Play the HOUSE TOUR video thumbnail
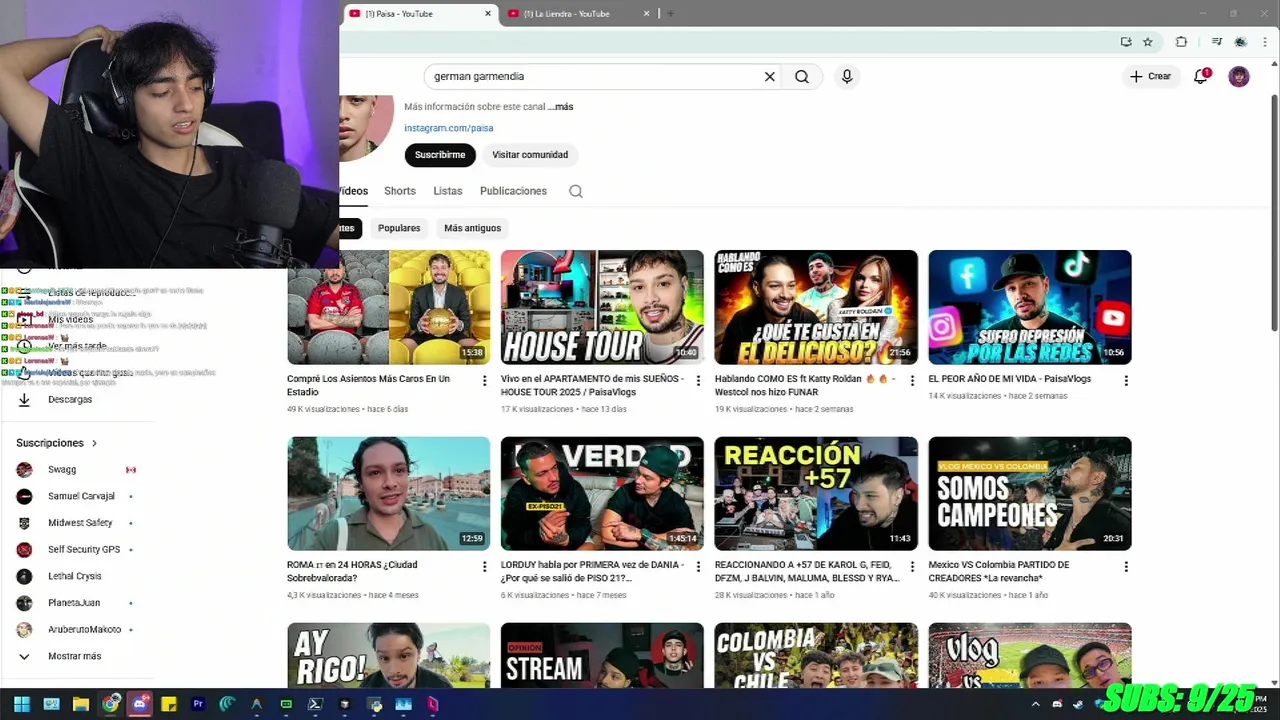The width and height of the screenshot is (1280, 720). [602, 307]
